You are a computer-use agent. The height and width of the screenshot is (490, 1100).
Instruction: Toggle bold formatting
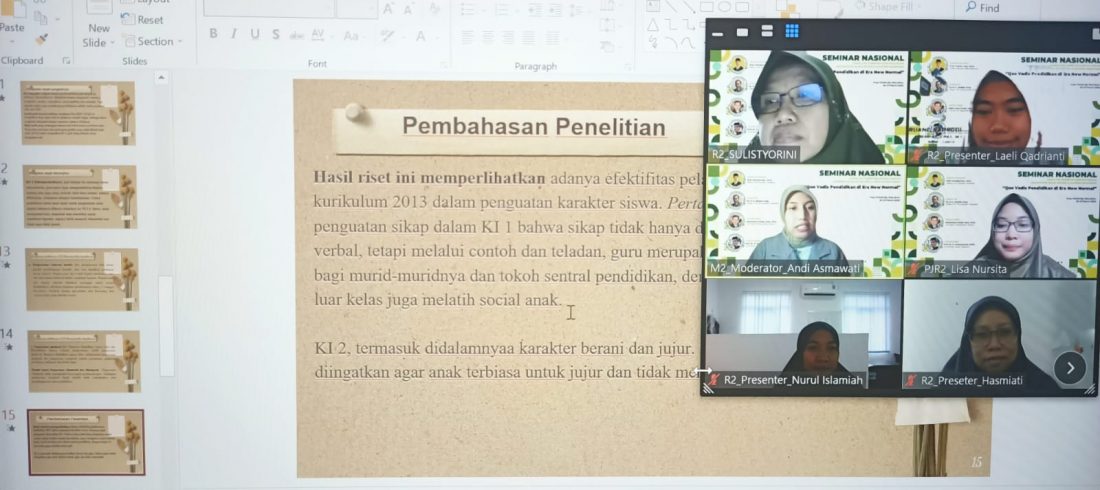pos(213,35)
